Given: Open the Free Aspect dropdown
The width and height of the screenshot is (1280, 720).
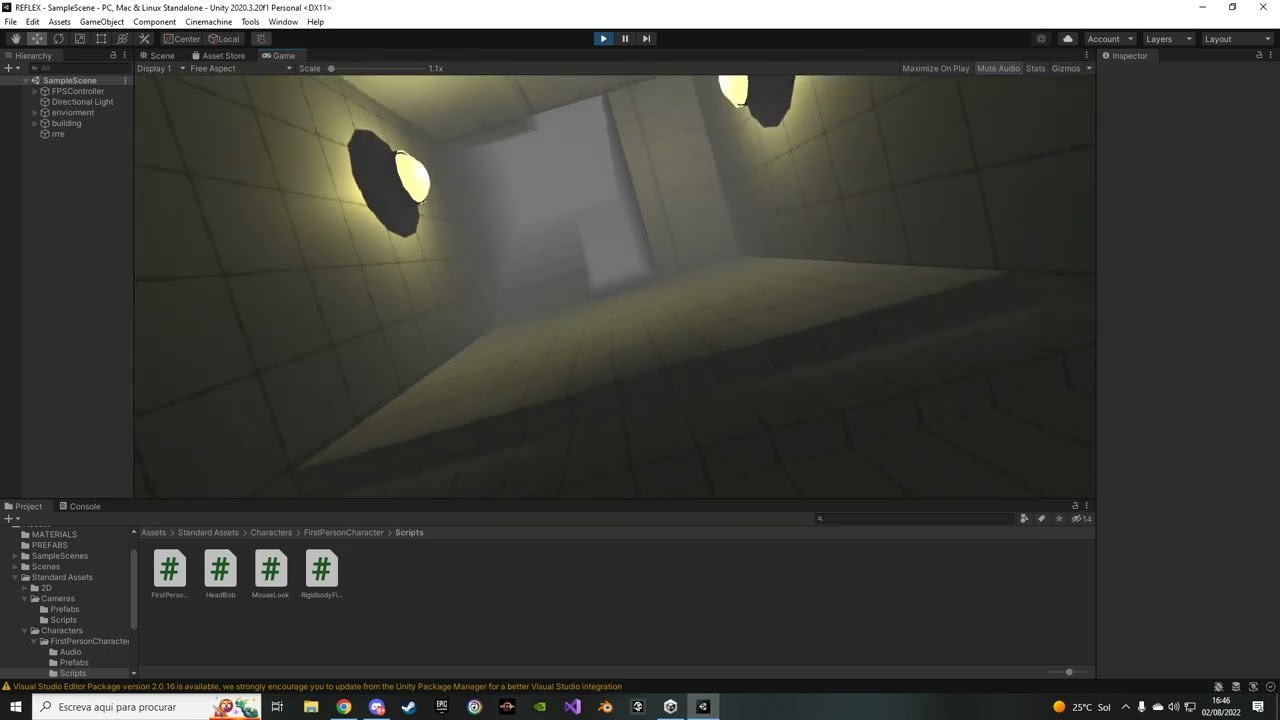Looking at the screenshot, I should tap(241, 69).
